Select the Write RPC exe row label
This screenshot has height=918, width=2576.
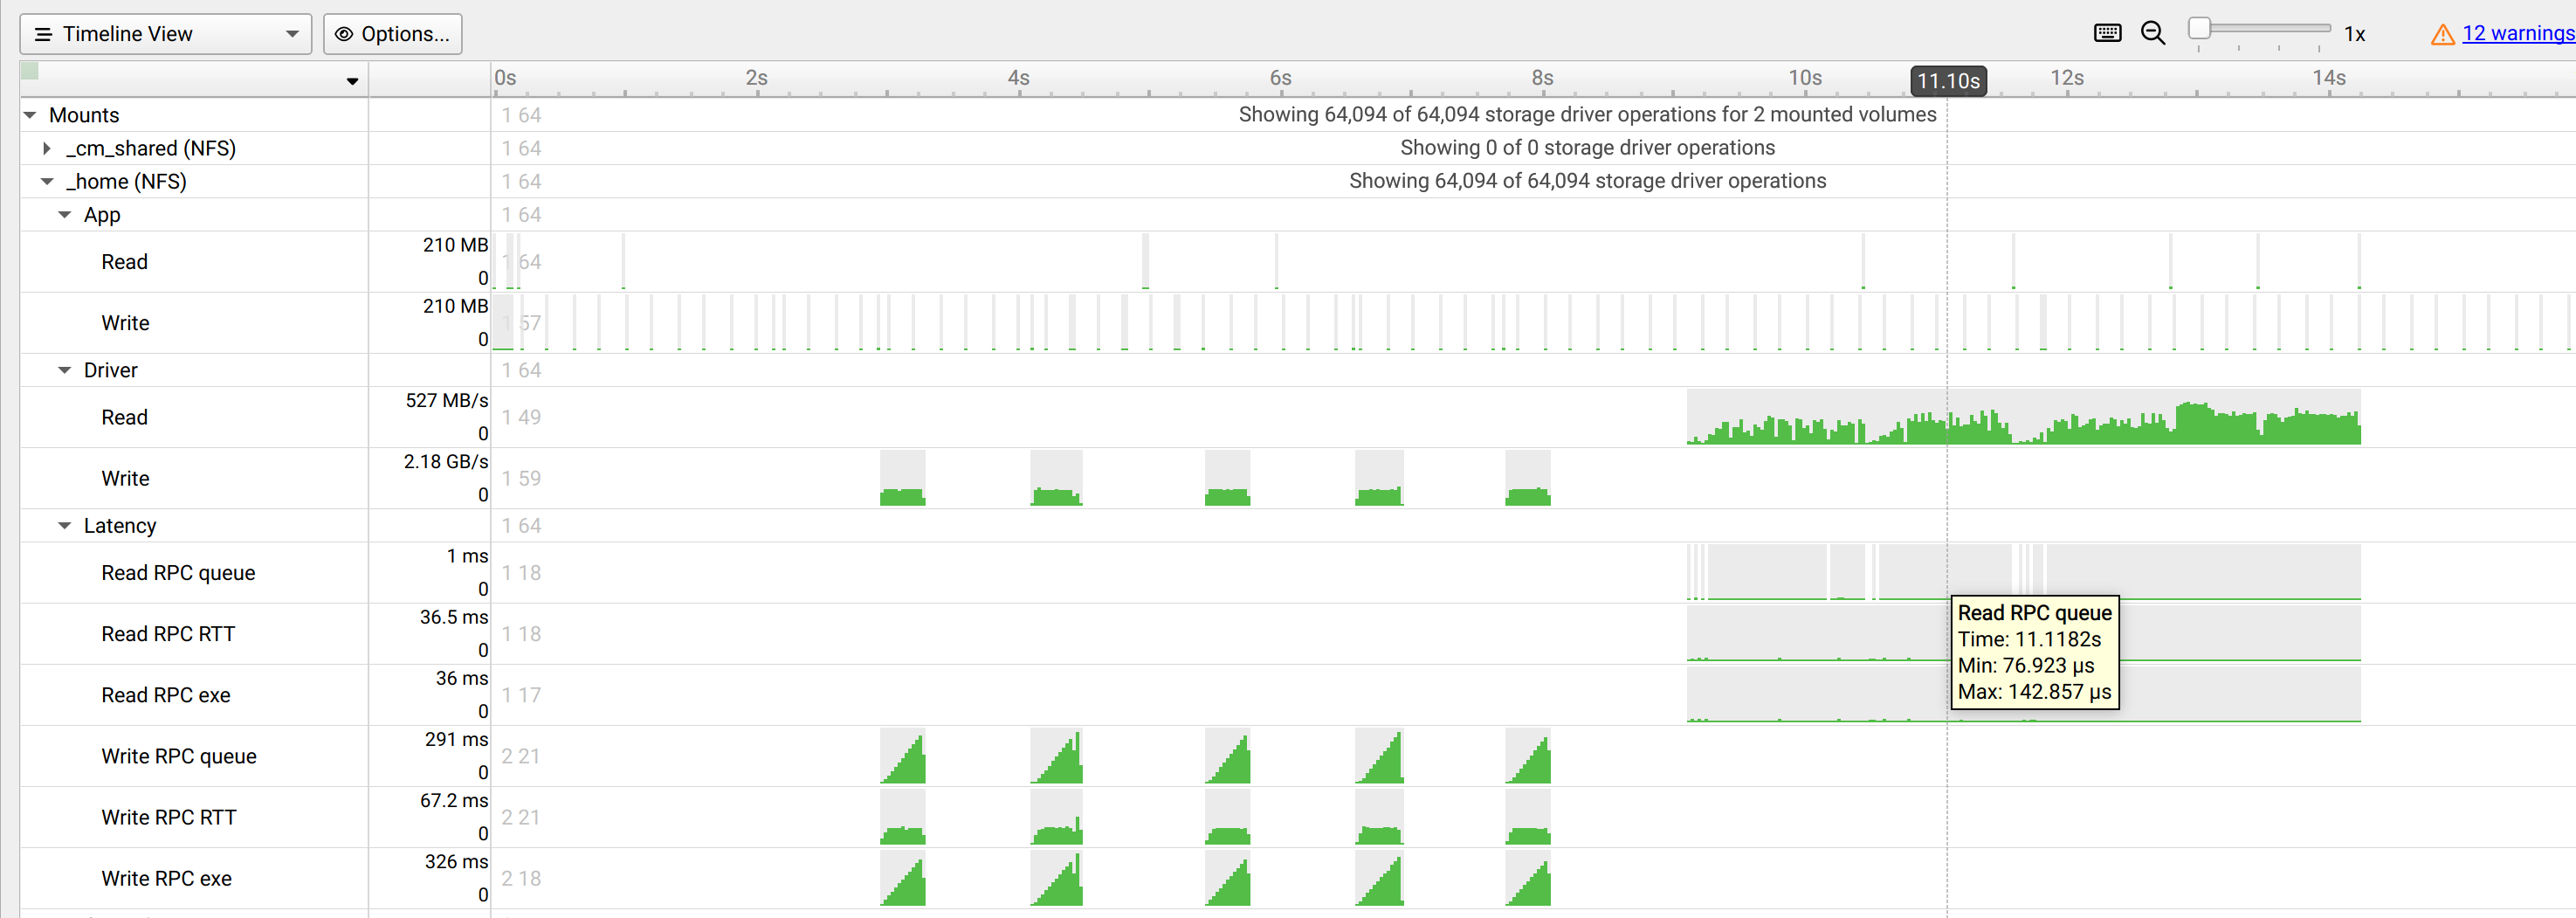(x=166, y=878)
